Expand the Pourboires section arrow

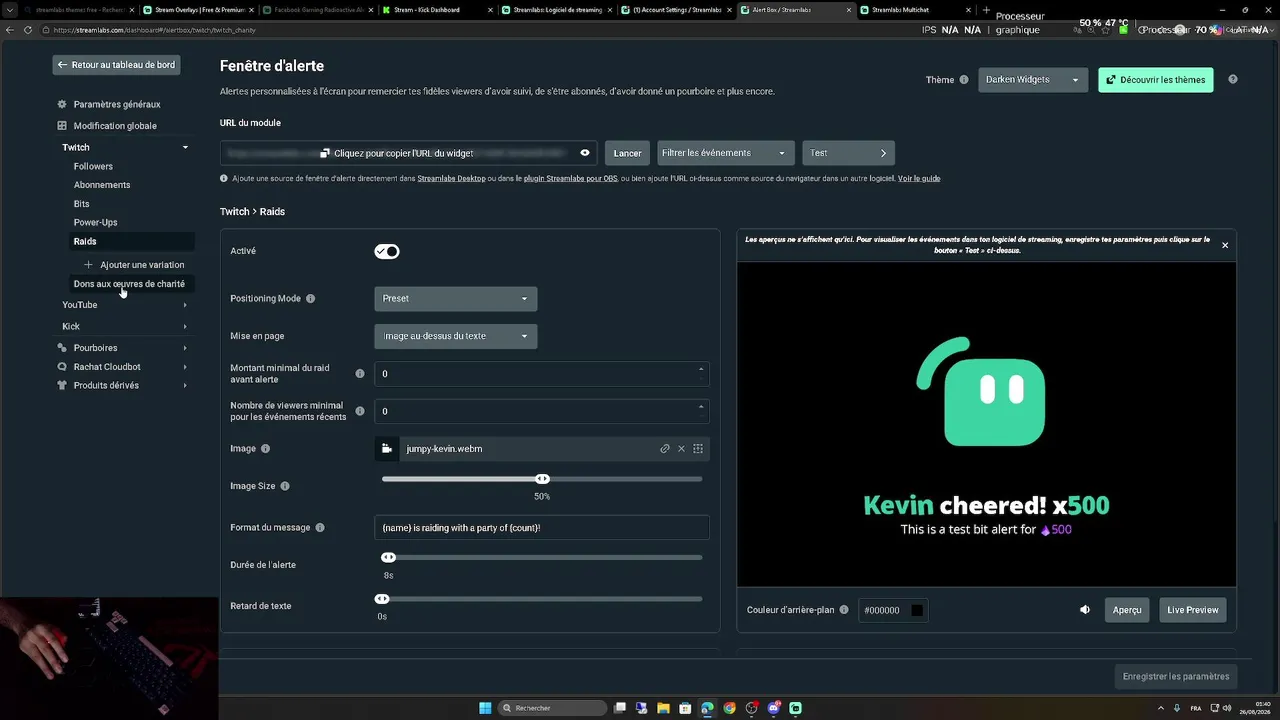pyautogui.click(x=185, y=348)
